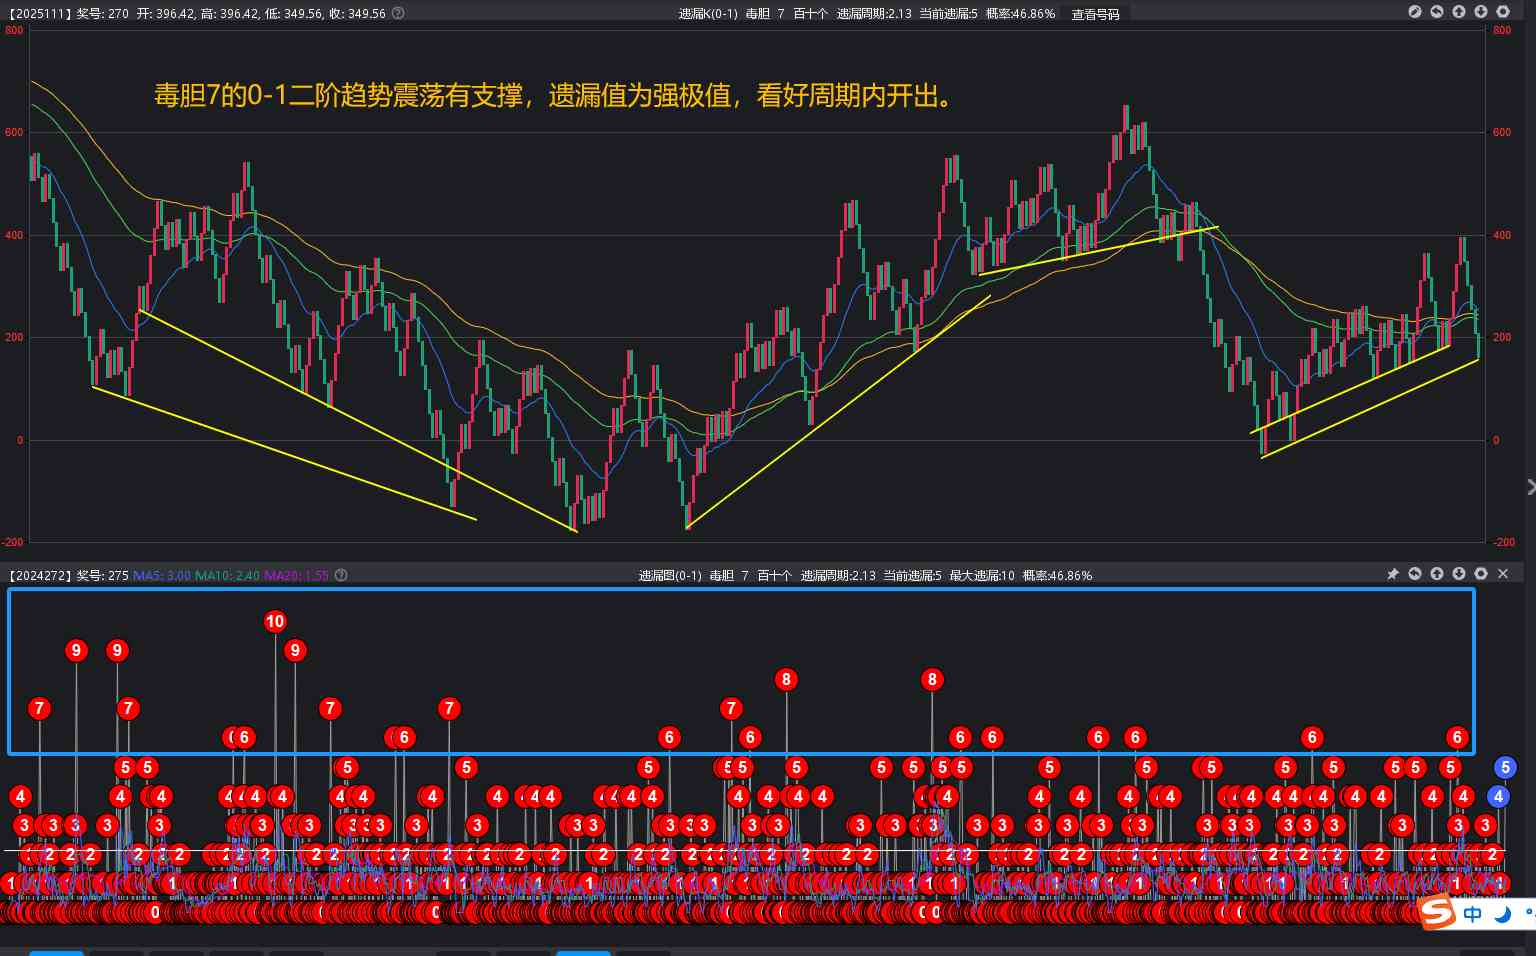Select the red 10 omission marker

[275, 621]
